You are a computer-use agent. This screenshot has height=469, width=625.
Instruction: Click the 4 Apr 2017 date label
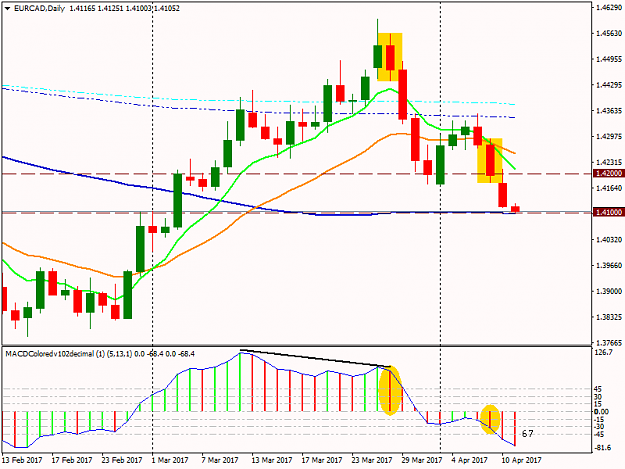coord(470,460)
